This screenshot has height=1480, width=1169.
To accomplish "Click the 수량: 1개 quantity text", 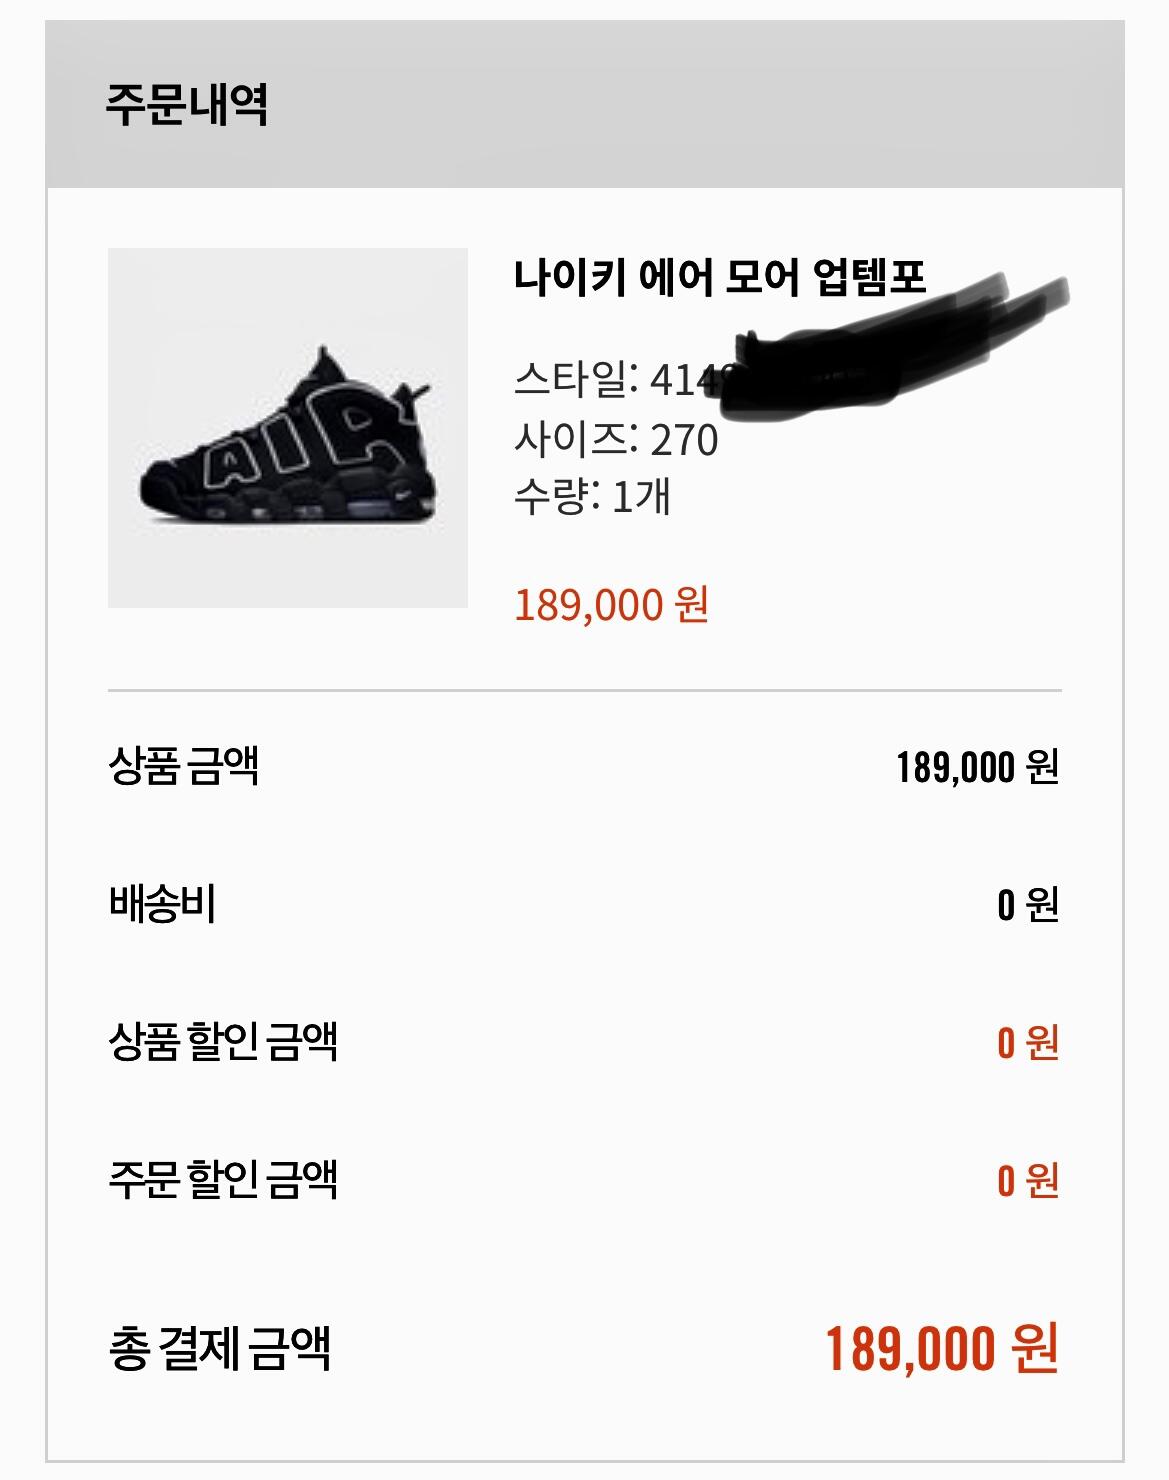I will (592, 497).
